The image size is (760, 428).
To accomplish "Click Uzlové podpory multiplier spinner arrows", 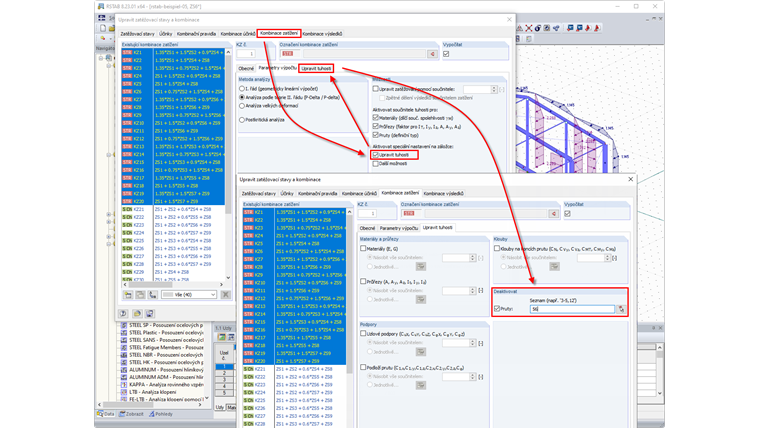I will (x=473, y=343).
